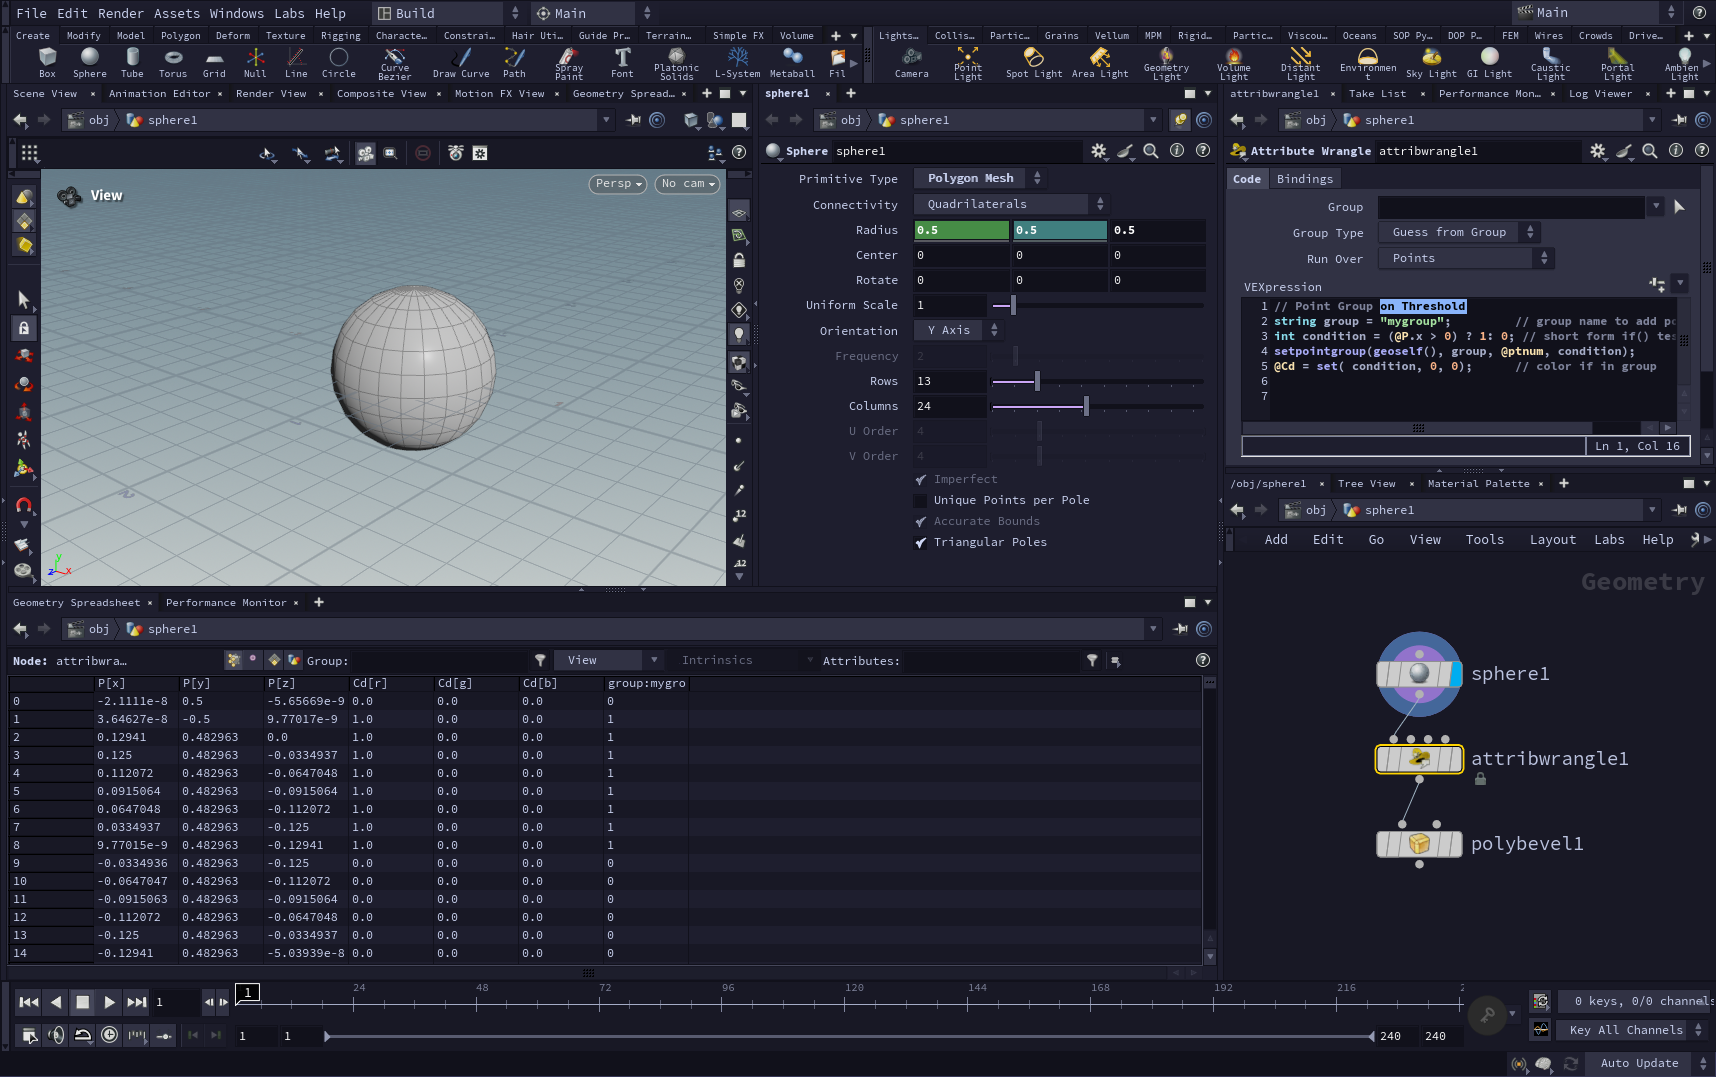The image size is (1716, 1077).
Task: Add a Metaball from the shelf
Action: pos(792,62)
